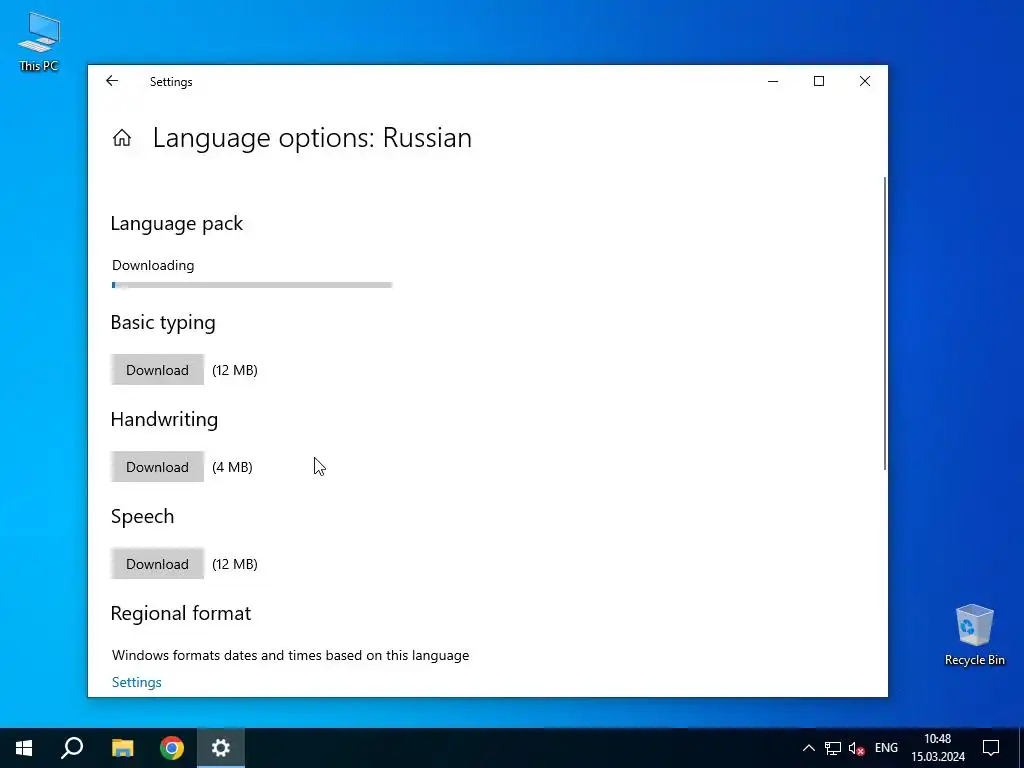
Task: Close the Settings window
Action: pos(865,81)
